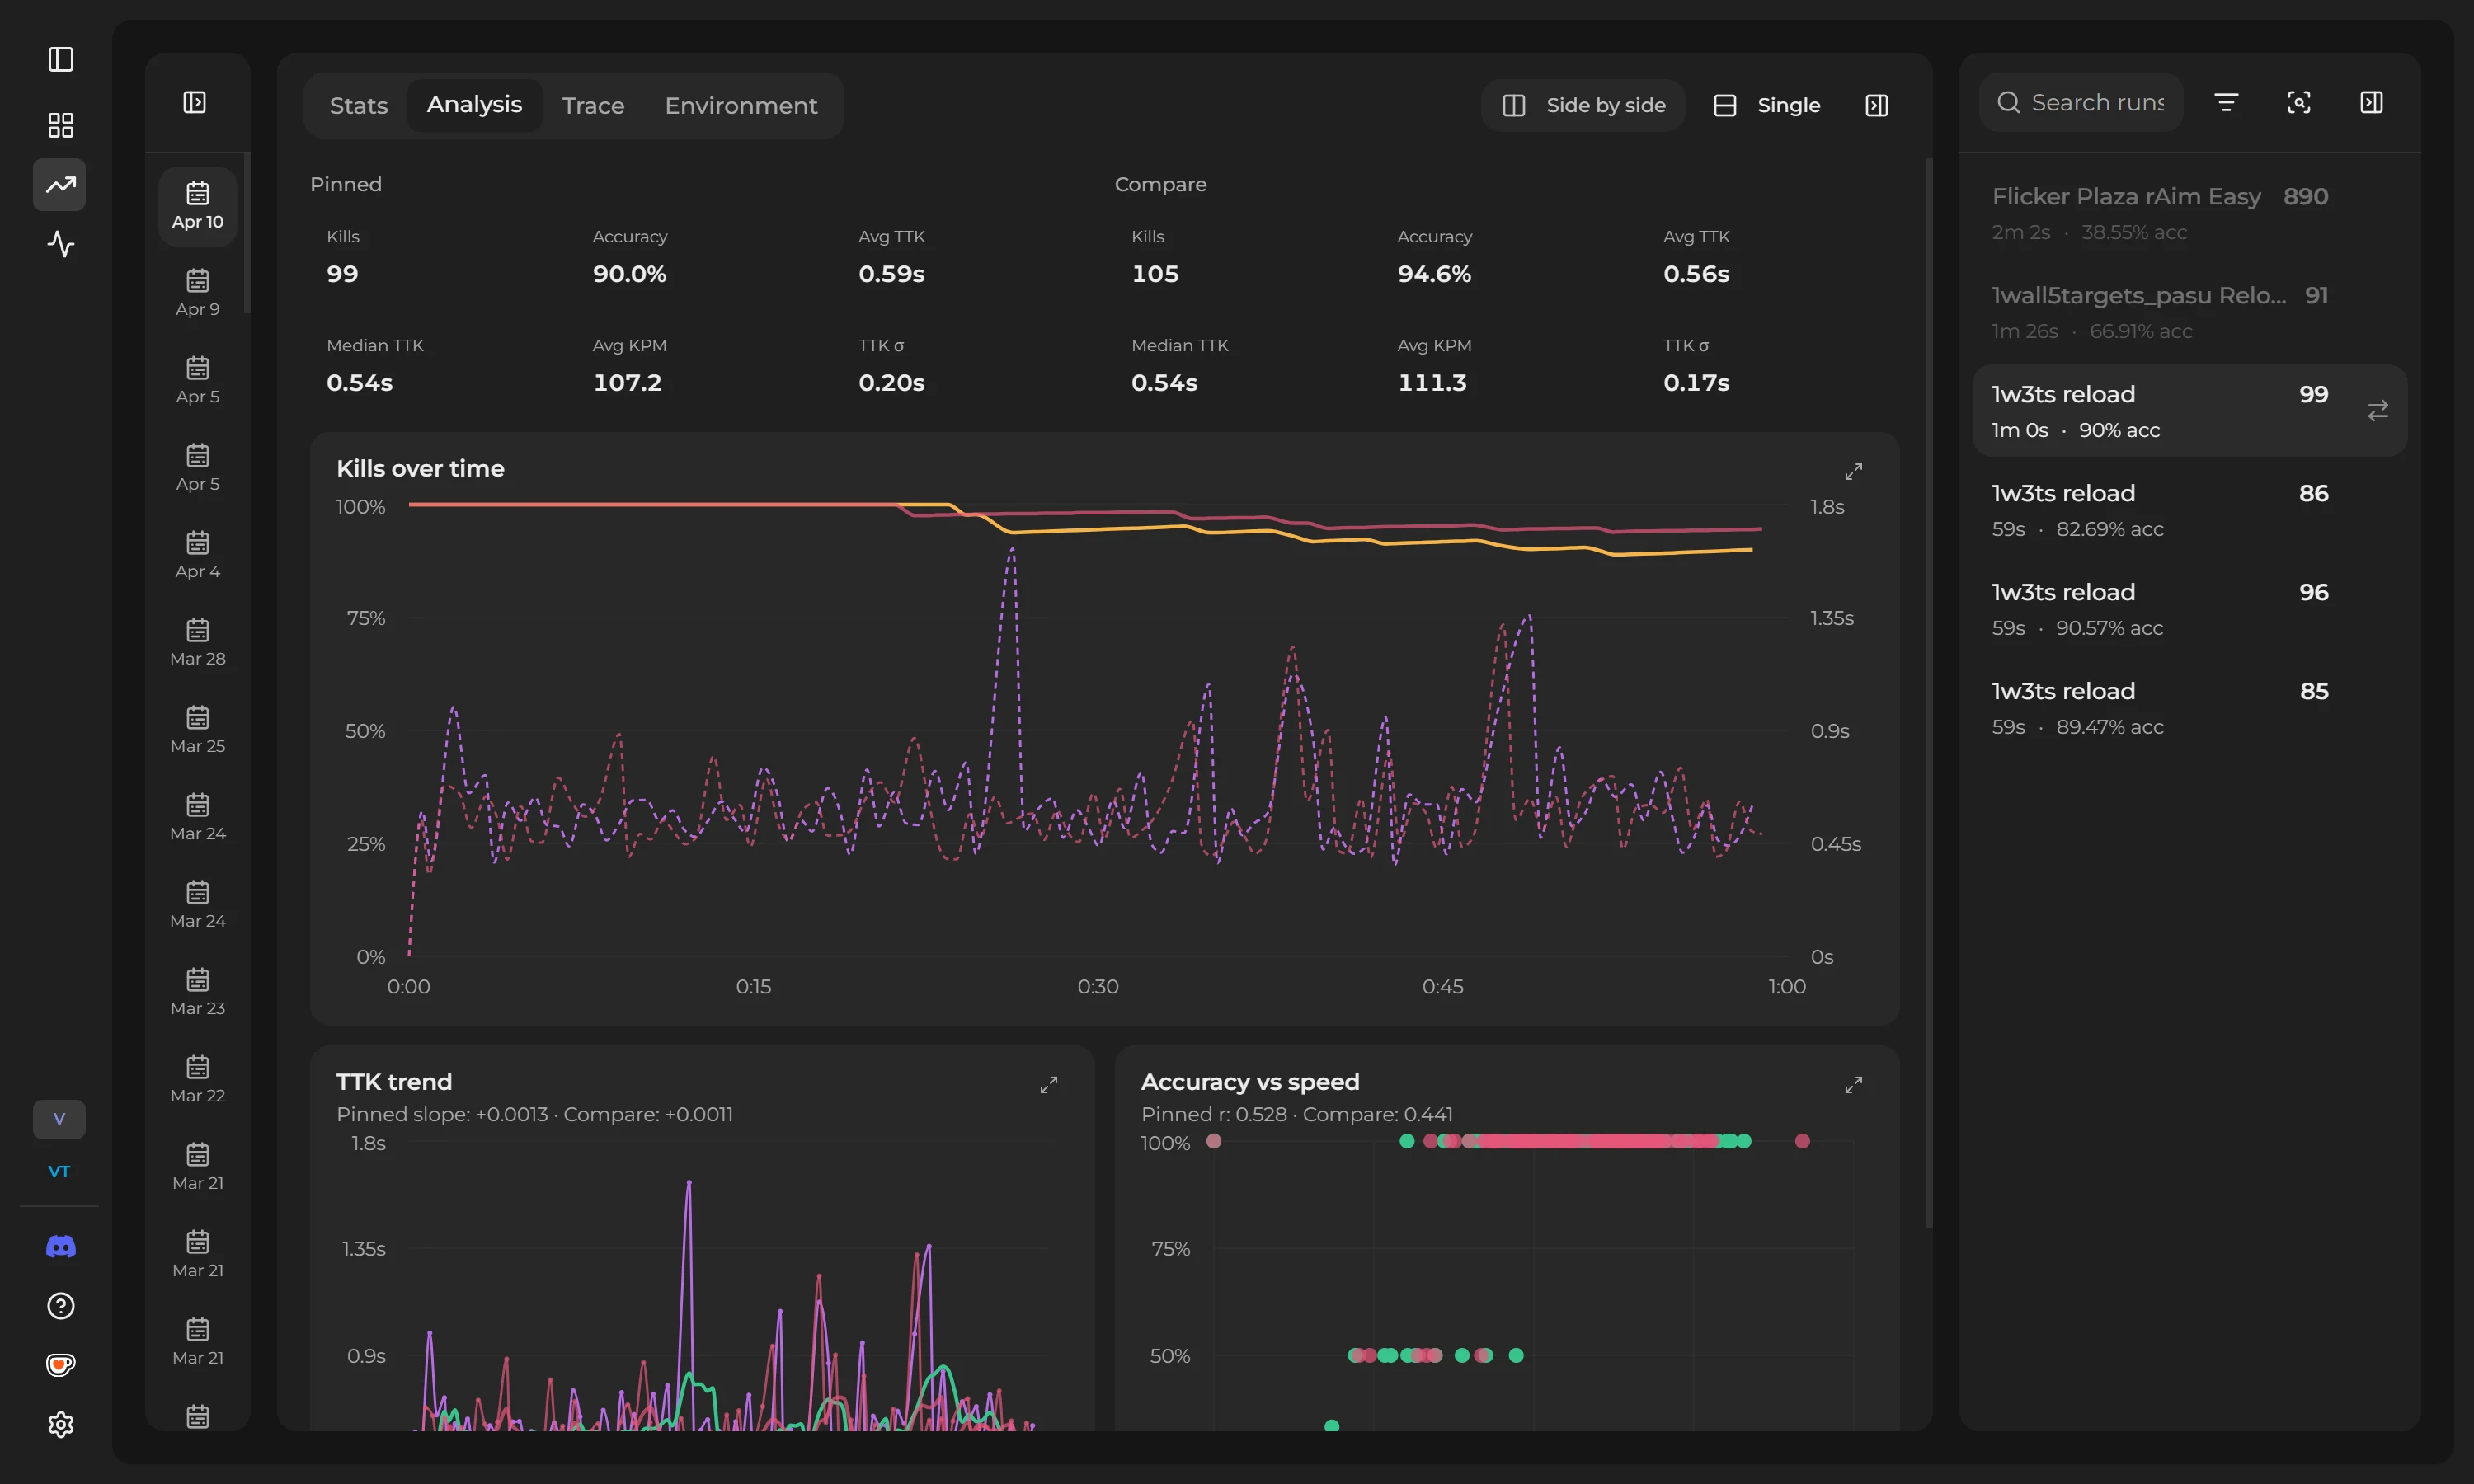This screenshot has width=2474, height=1484.
Task: Collapse the runs list panel icon
Action: 2372,102
